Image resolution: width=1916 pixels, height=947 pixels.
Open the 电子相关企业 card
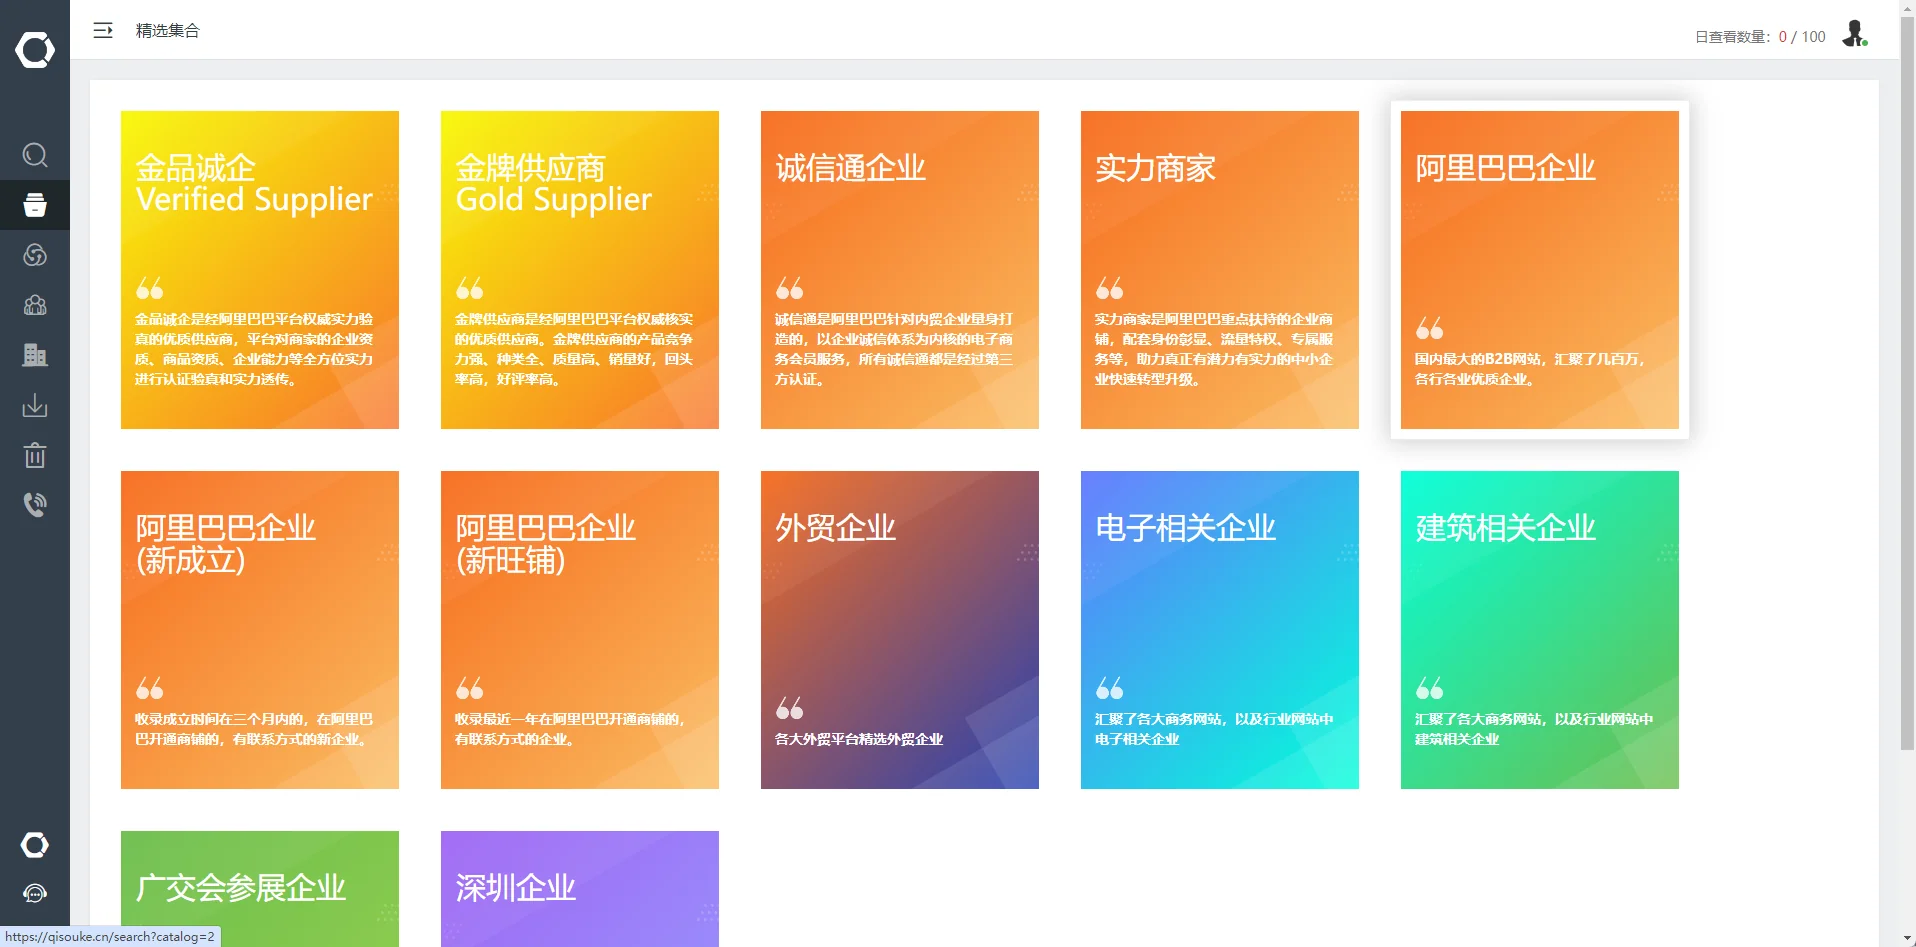coord(1220,630)
